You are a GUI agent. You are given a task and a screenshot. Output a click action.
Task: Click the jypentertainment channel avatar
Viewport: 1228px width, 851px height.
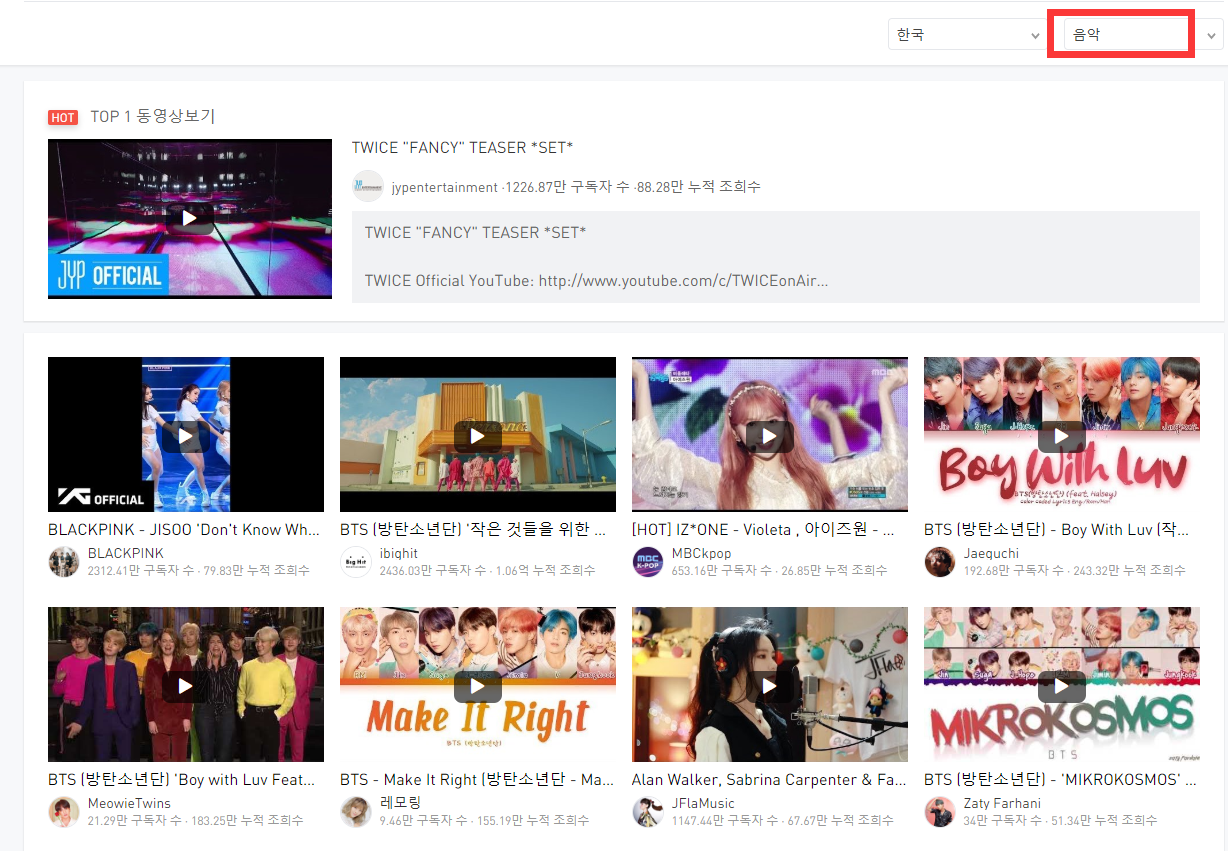368,187
